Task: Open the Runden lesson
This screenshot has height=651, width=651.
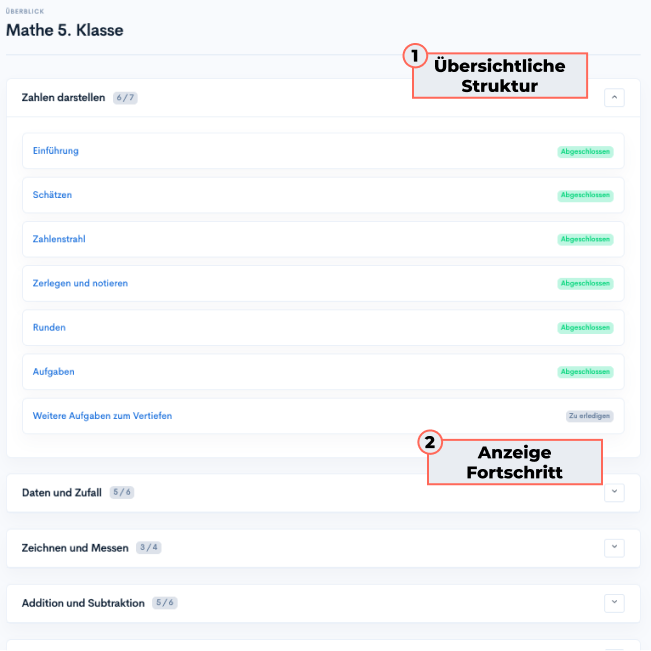Action: [49, 327]
